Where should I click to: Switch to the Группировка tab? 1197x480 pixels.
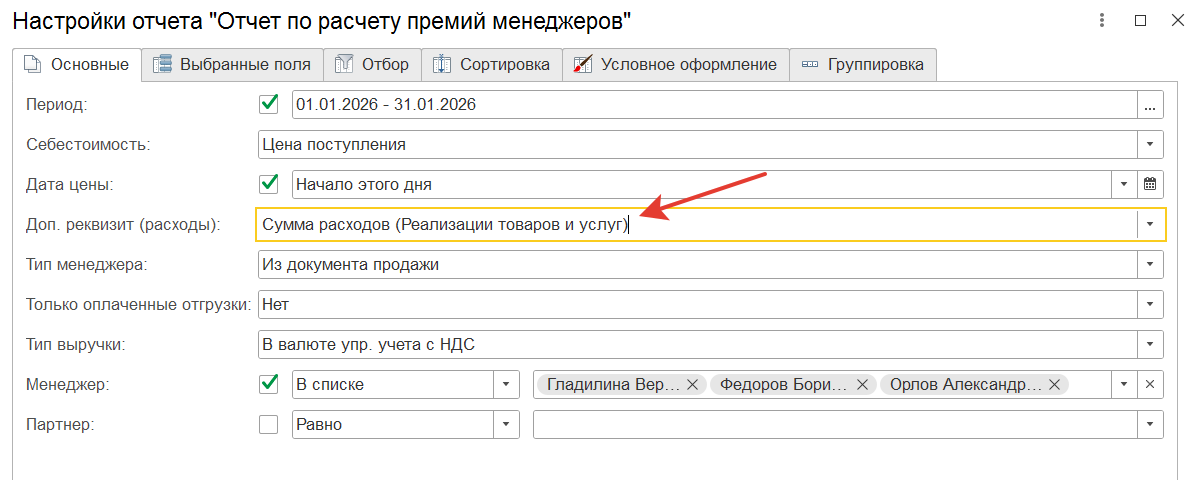point(863,65)
